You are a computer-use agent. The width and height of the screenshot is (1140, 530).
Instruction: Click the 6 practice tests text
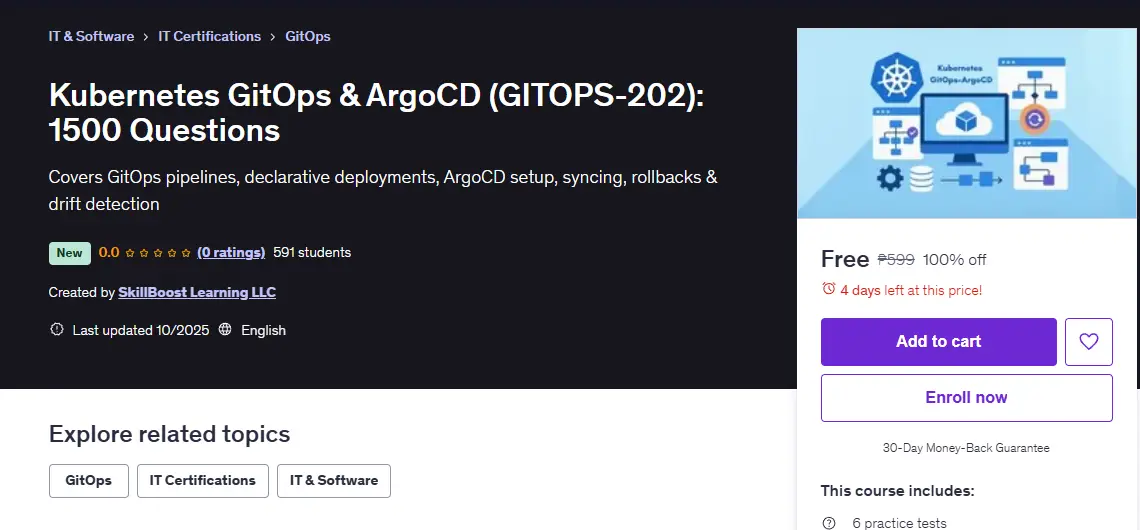[x=899, y=523]
